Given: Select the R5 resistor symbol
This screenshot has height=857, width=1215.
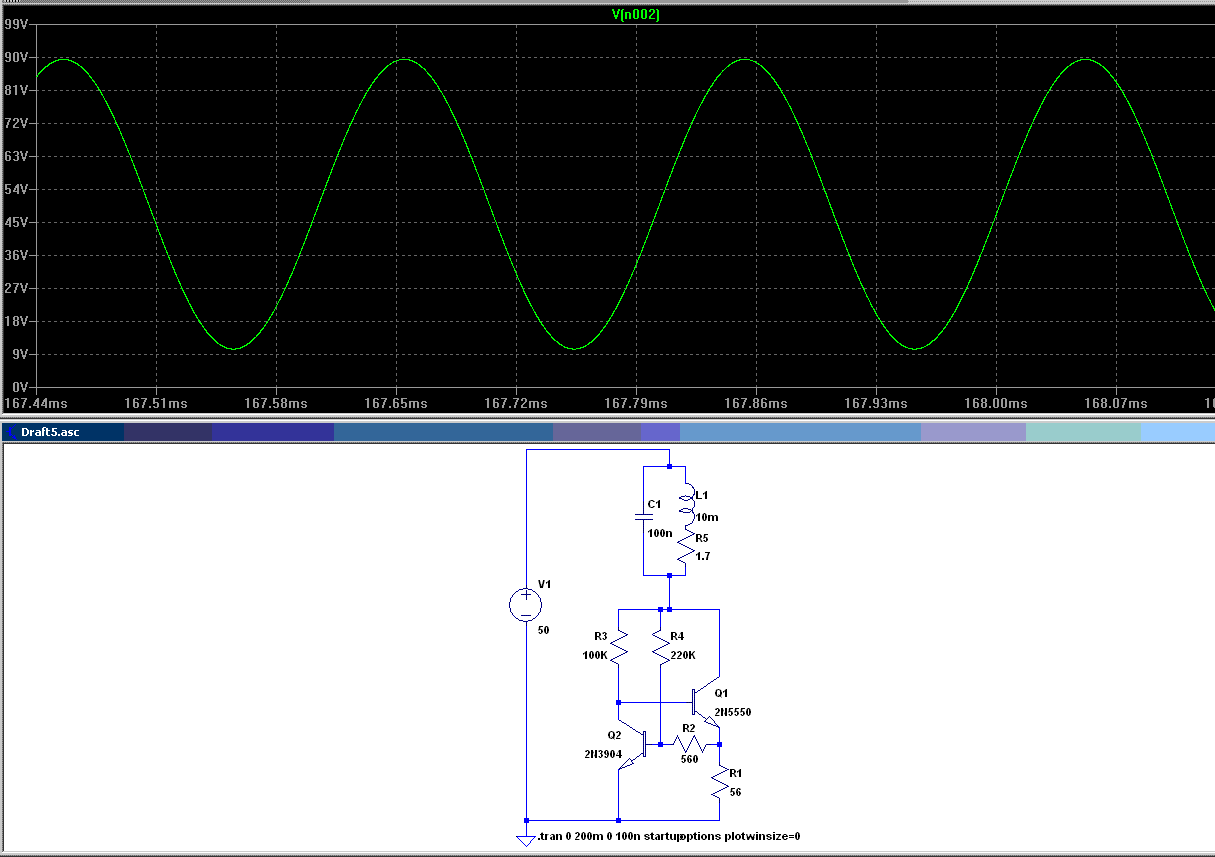Looking at the screenshot, I should 686,547.
